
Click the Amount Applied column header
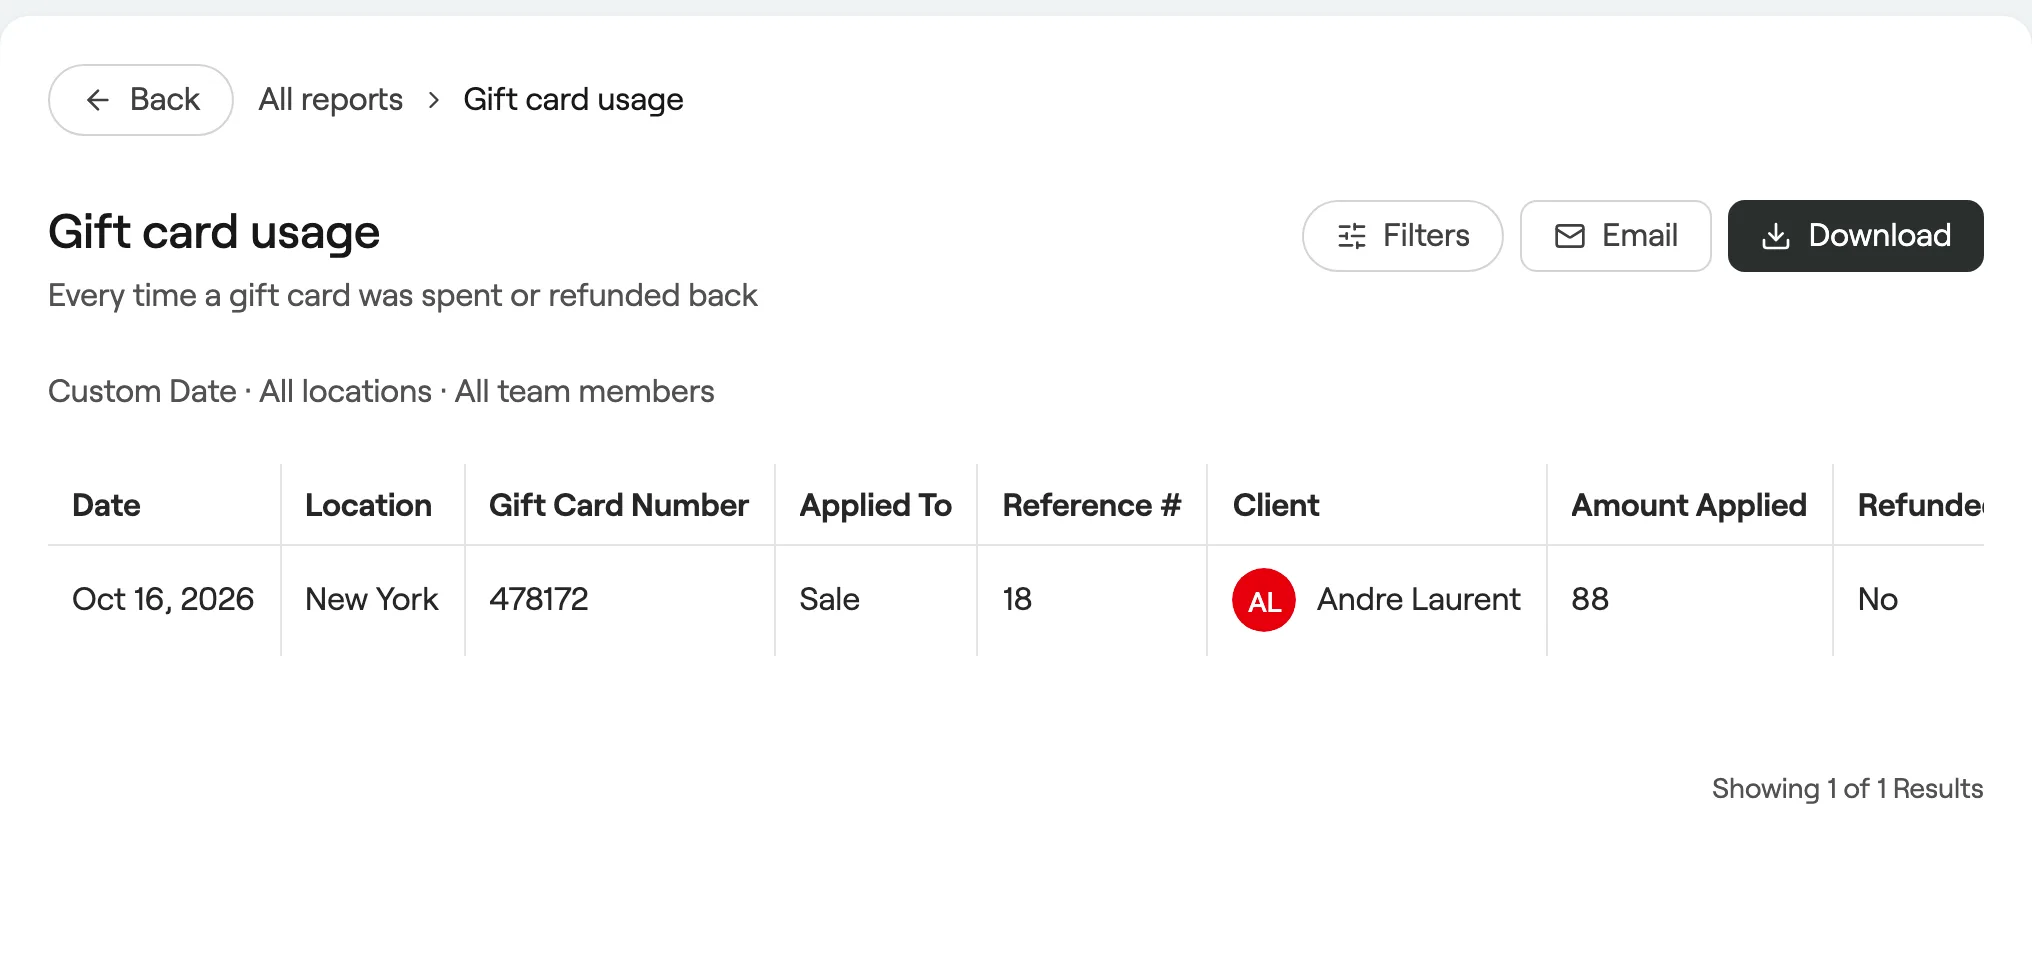point(1689,506)
